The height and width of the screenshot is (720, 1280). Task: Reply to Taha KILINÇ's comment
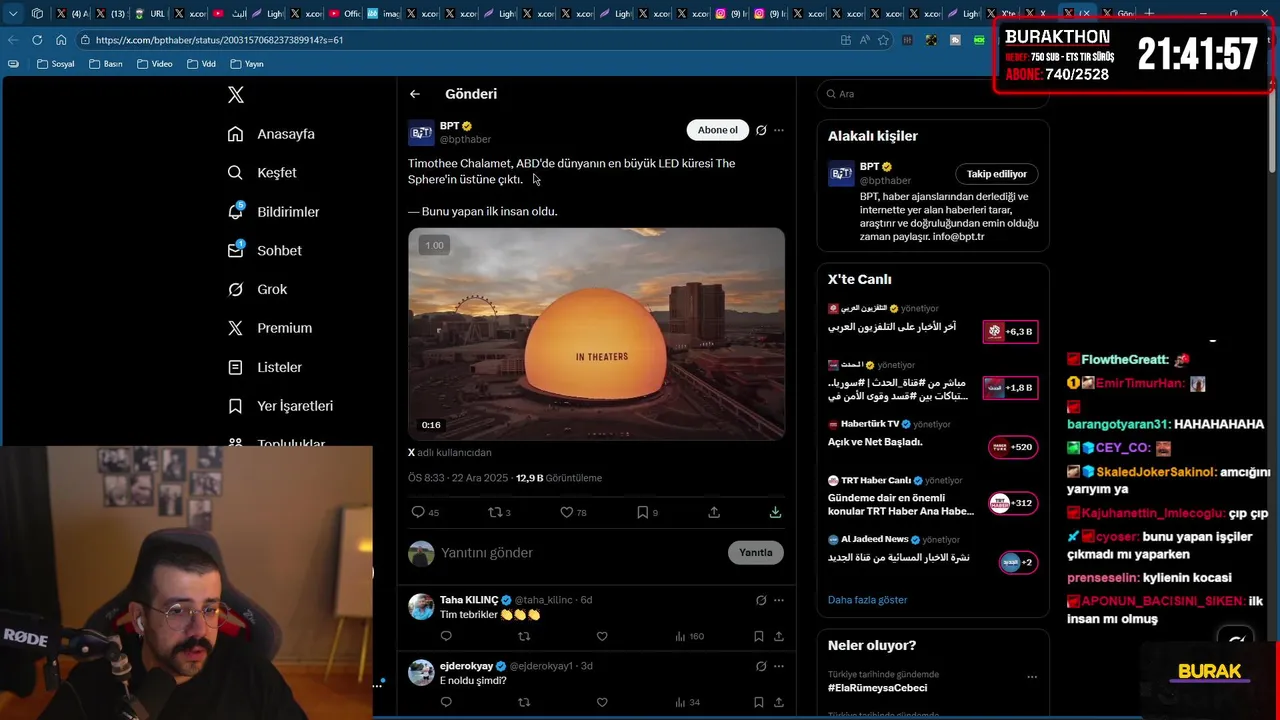pyautogui.click(x=446, y=636)
